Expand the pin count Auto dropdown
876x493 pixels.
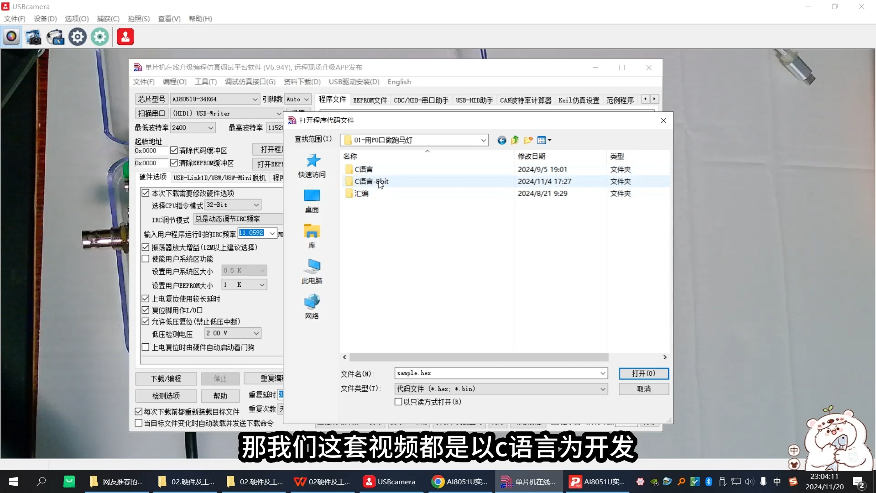point(306,99)
